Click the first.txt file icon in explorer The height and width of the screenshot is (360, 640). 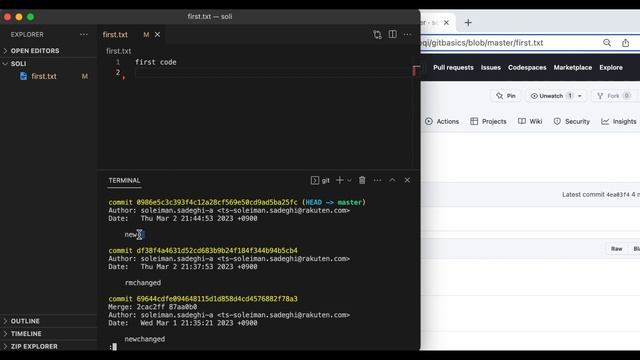pos(23,76)
